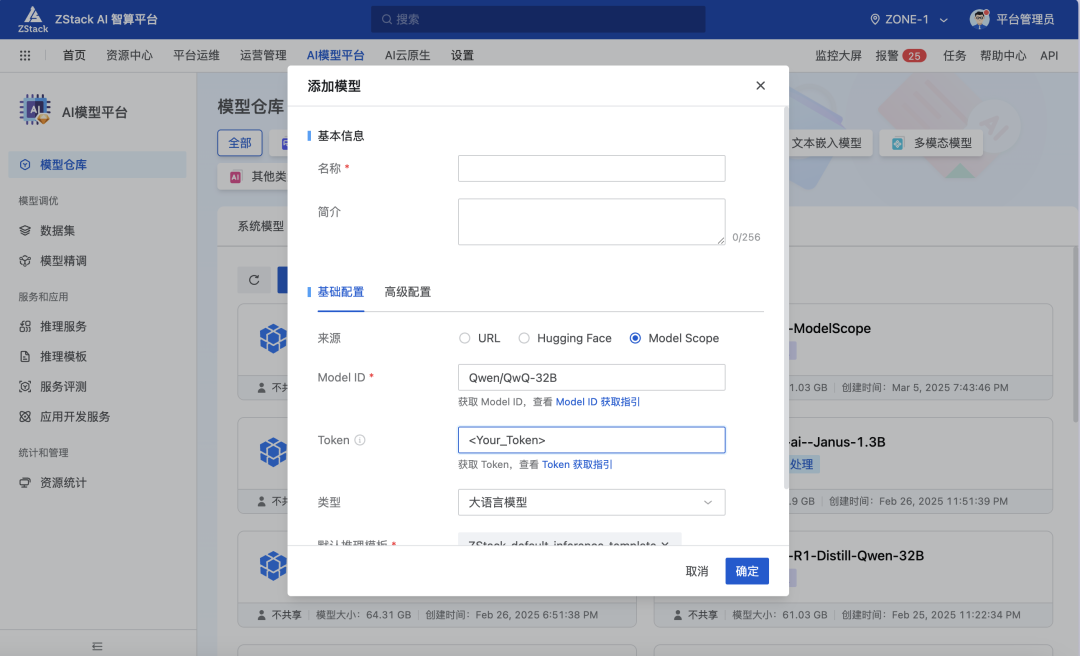
Task: Click the location pin icon beside ZONE-1
Action: [875, 19]
